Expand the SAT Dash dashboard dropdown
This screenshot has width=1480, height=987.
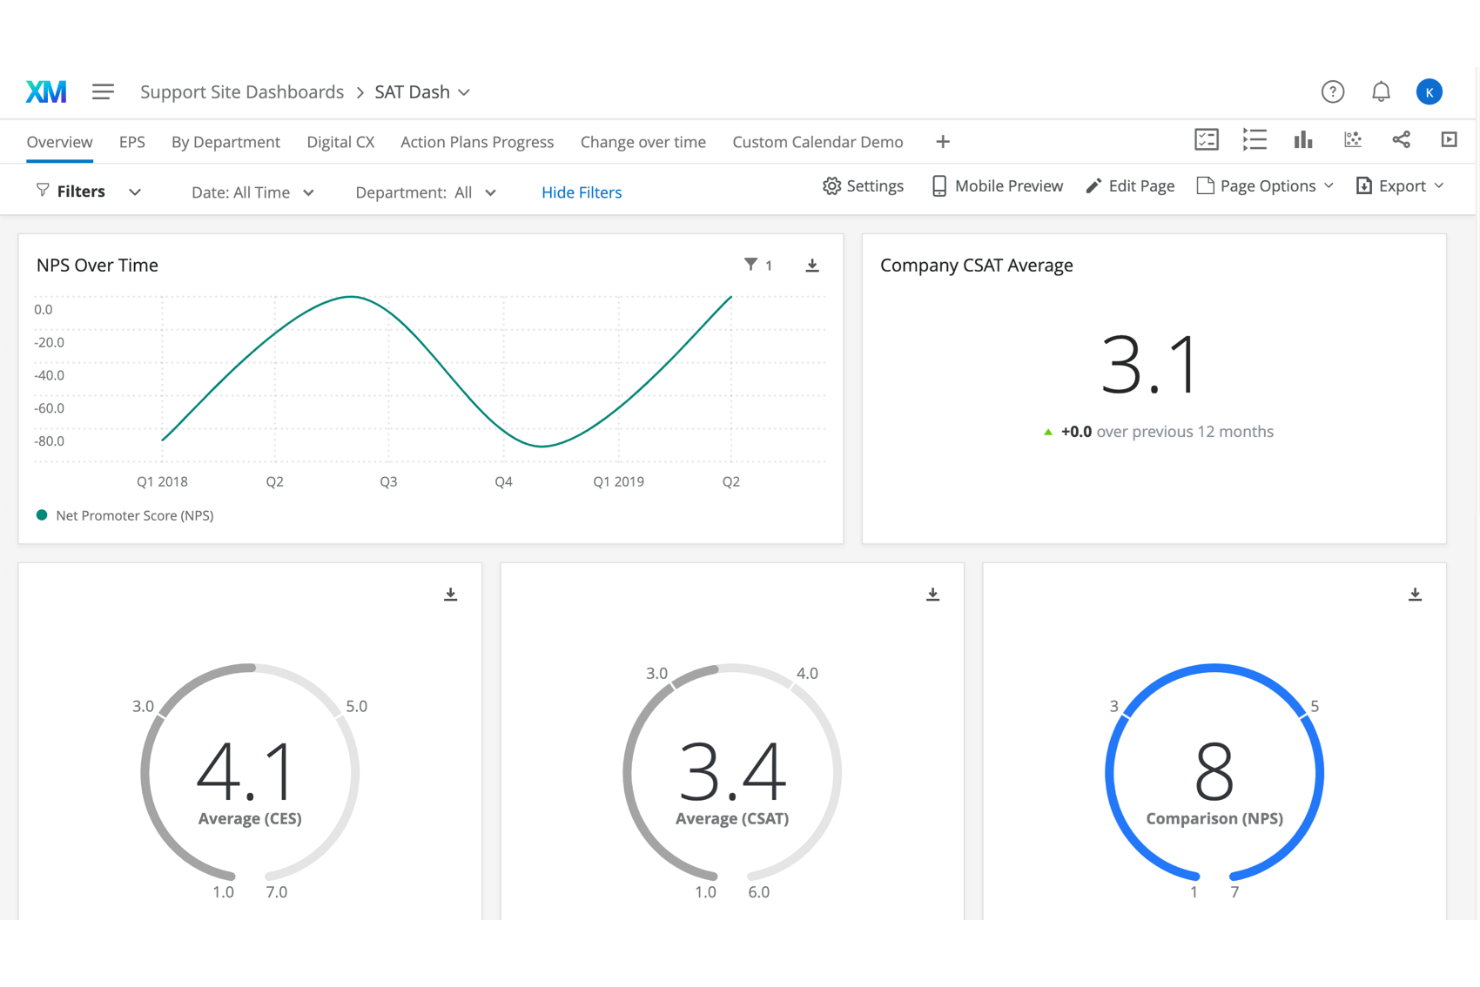tap(423, 92)
